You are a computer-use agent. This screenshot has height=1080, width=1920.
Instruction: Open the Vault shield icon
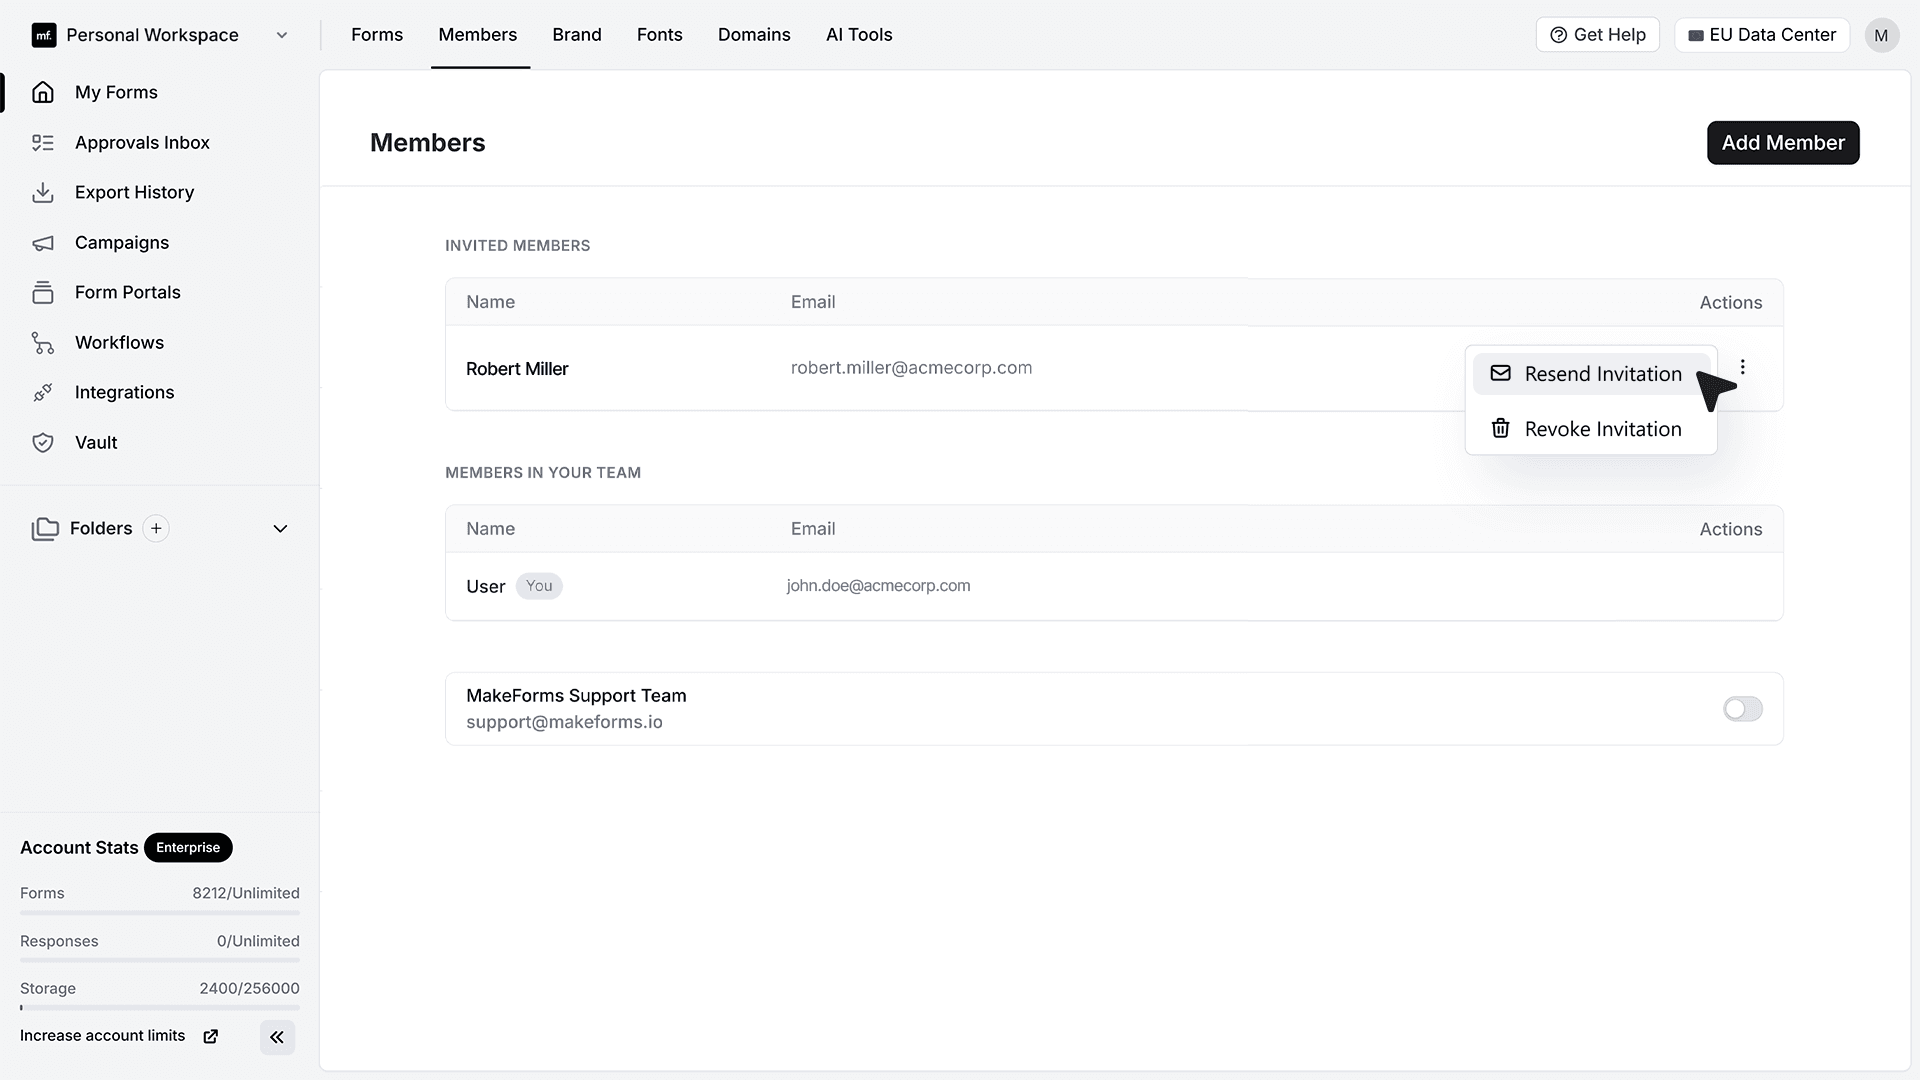[x=43, y=443]
